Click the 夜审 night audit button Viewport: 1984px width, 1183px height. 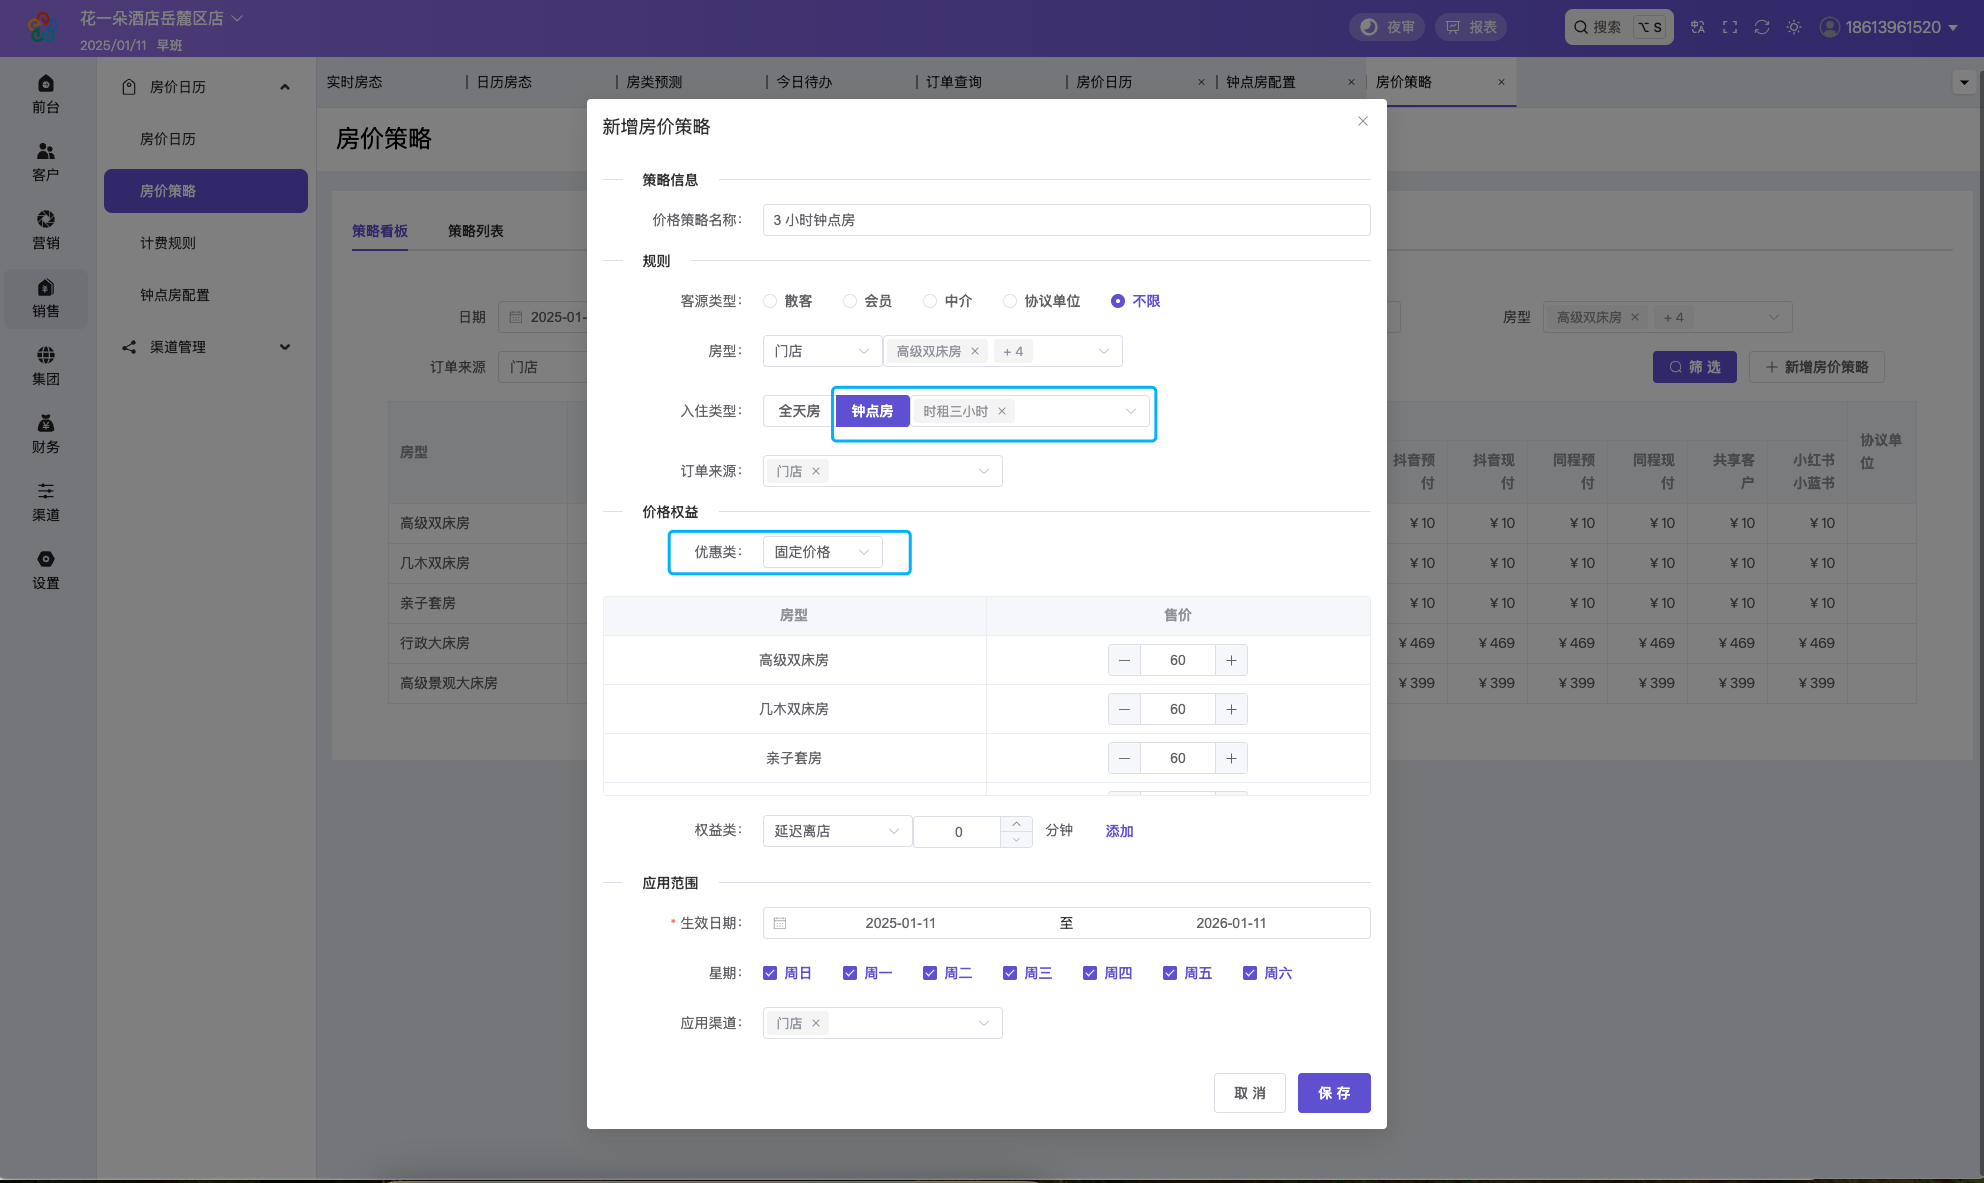point(1388,27)
